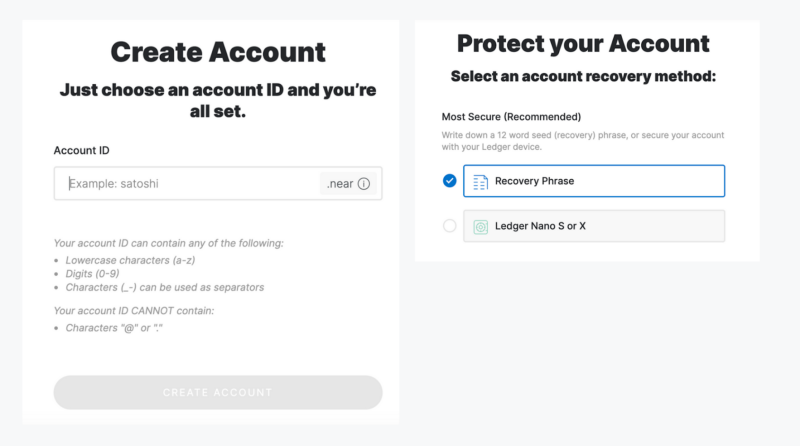This screenshot has width=800, height=446.
Task: Click the Account ID field label
Action: click(x=81, y=150)
